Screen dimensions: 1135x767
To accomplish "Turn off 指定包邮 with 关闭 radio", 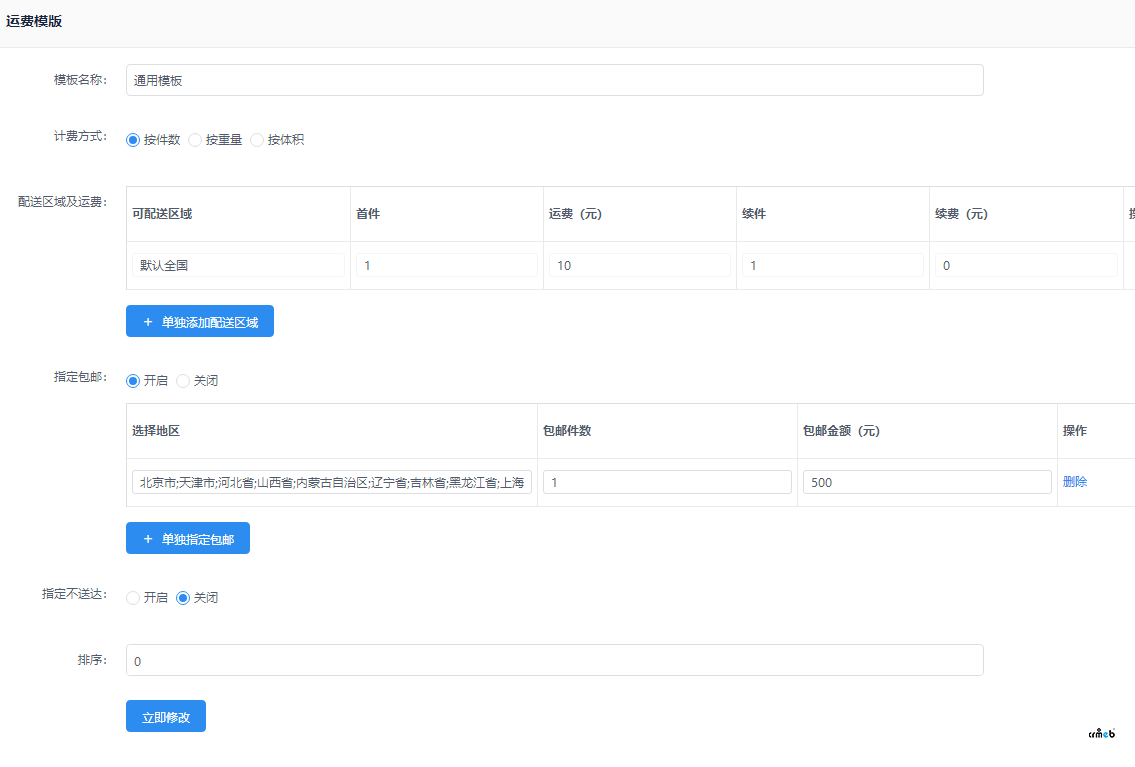I will pyautogui.click(x=183, y=381).
